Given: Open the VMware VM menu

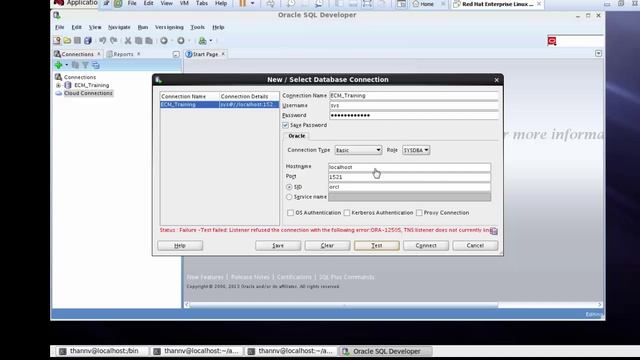Looking at the screenshot, I should 184,3.
